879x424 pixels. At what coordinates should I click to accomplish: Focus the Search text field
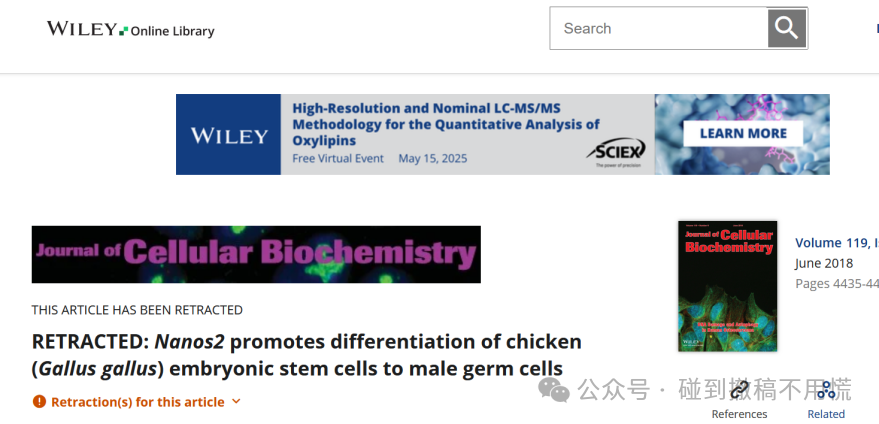pyautogui.click(x=659, y=28)
